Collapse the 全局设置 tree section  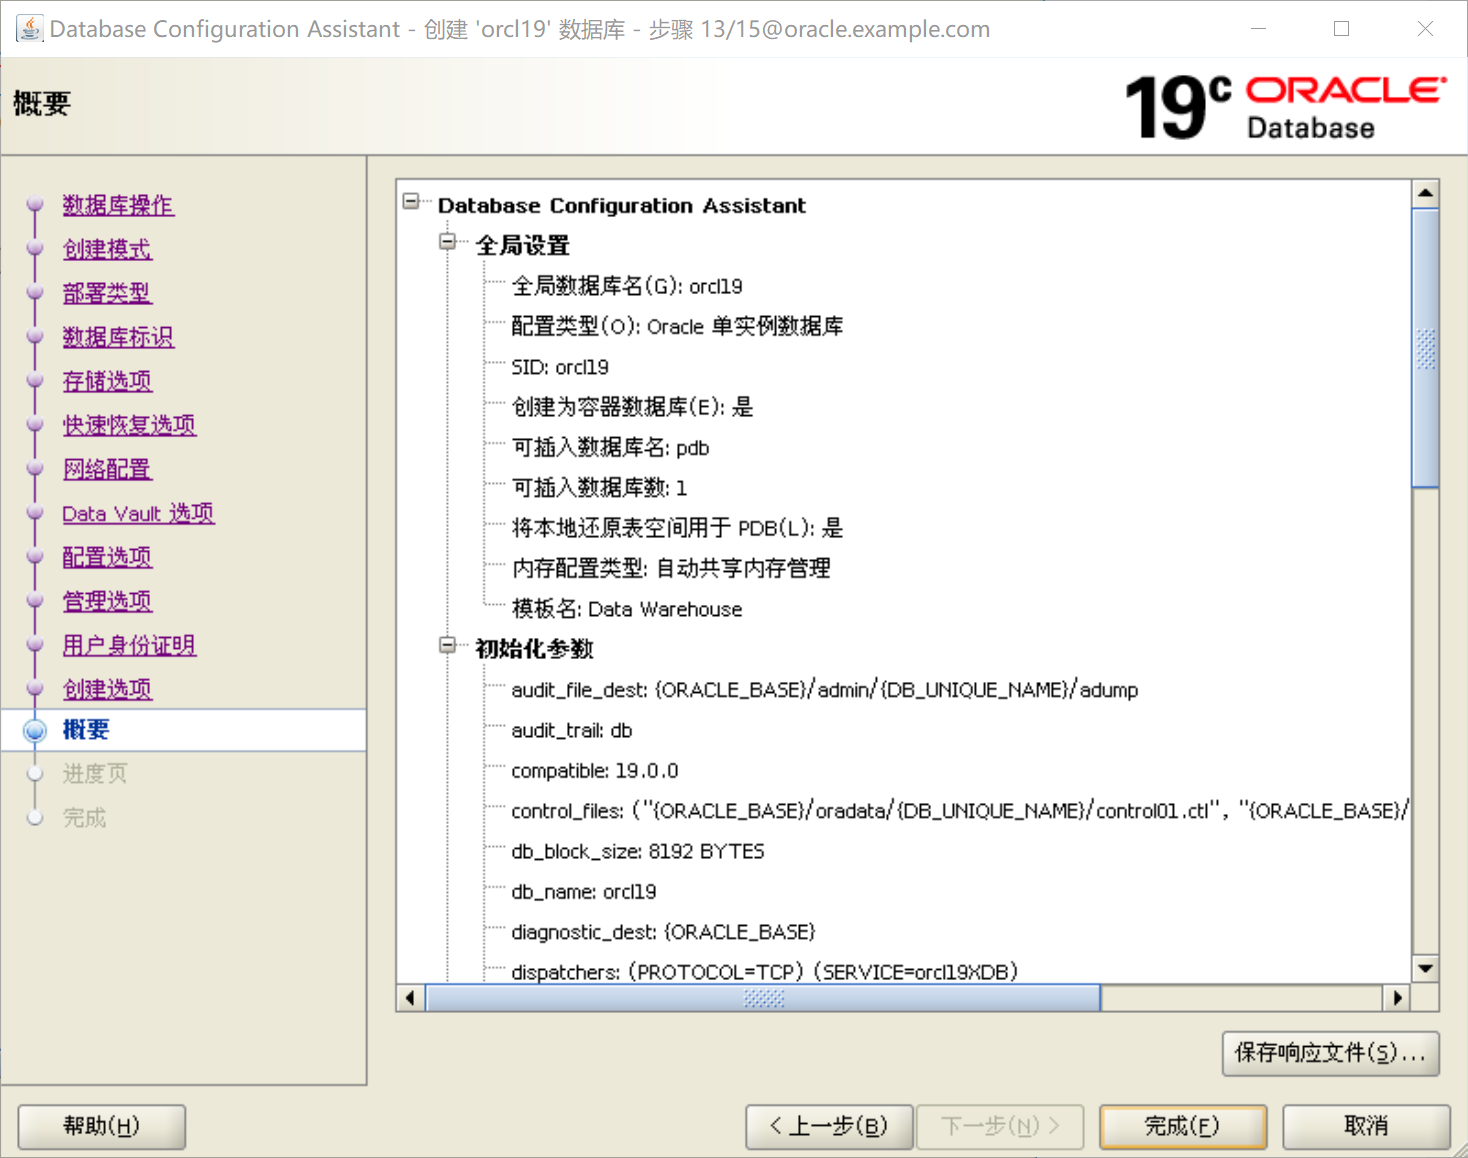pos(448,242)
